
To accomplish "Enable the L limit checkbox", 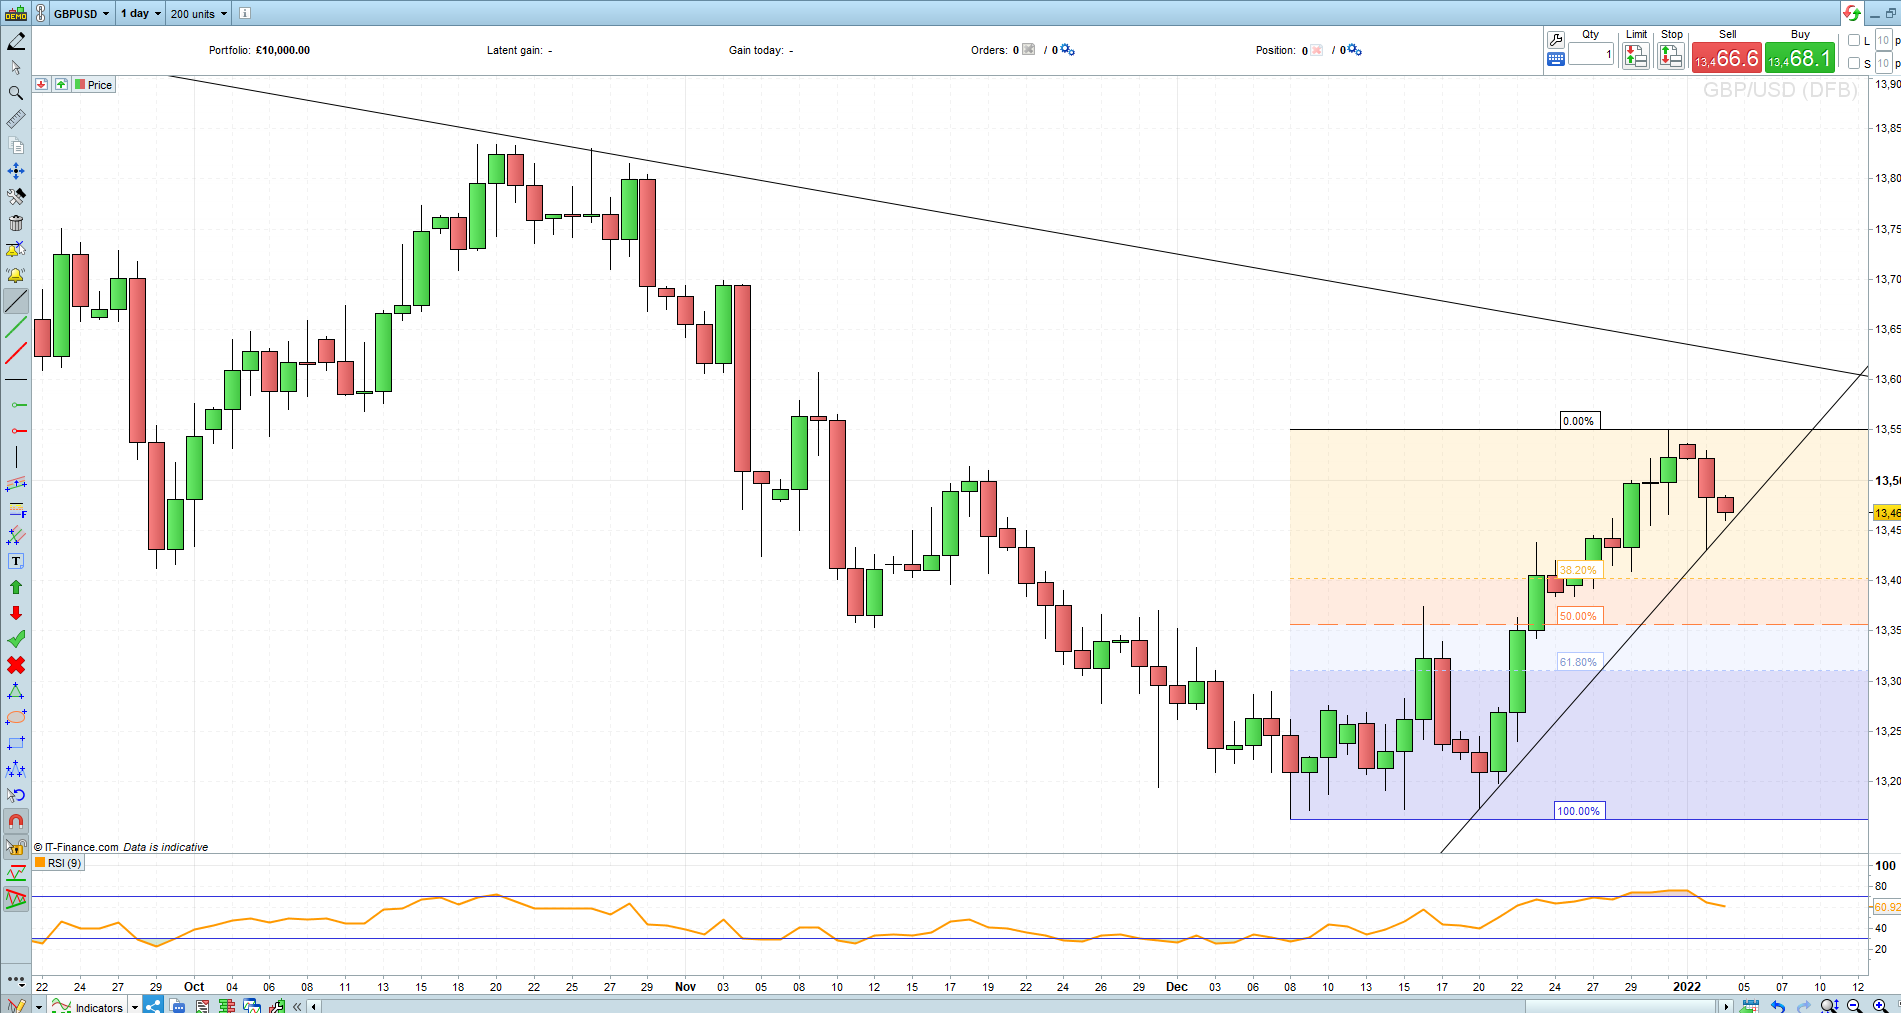I will pyautogui.click(x=1854, y=40).
